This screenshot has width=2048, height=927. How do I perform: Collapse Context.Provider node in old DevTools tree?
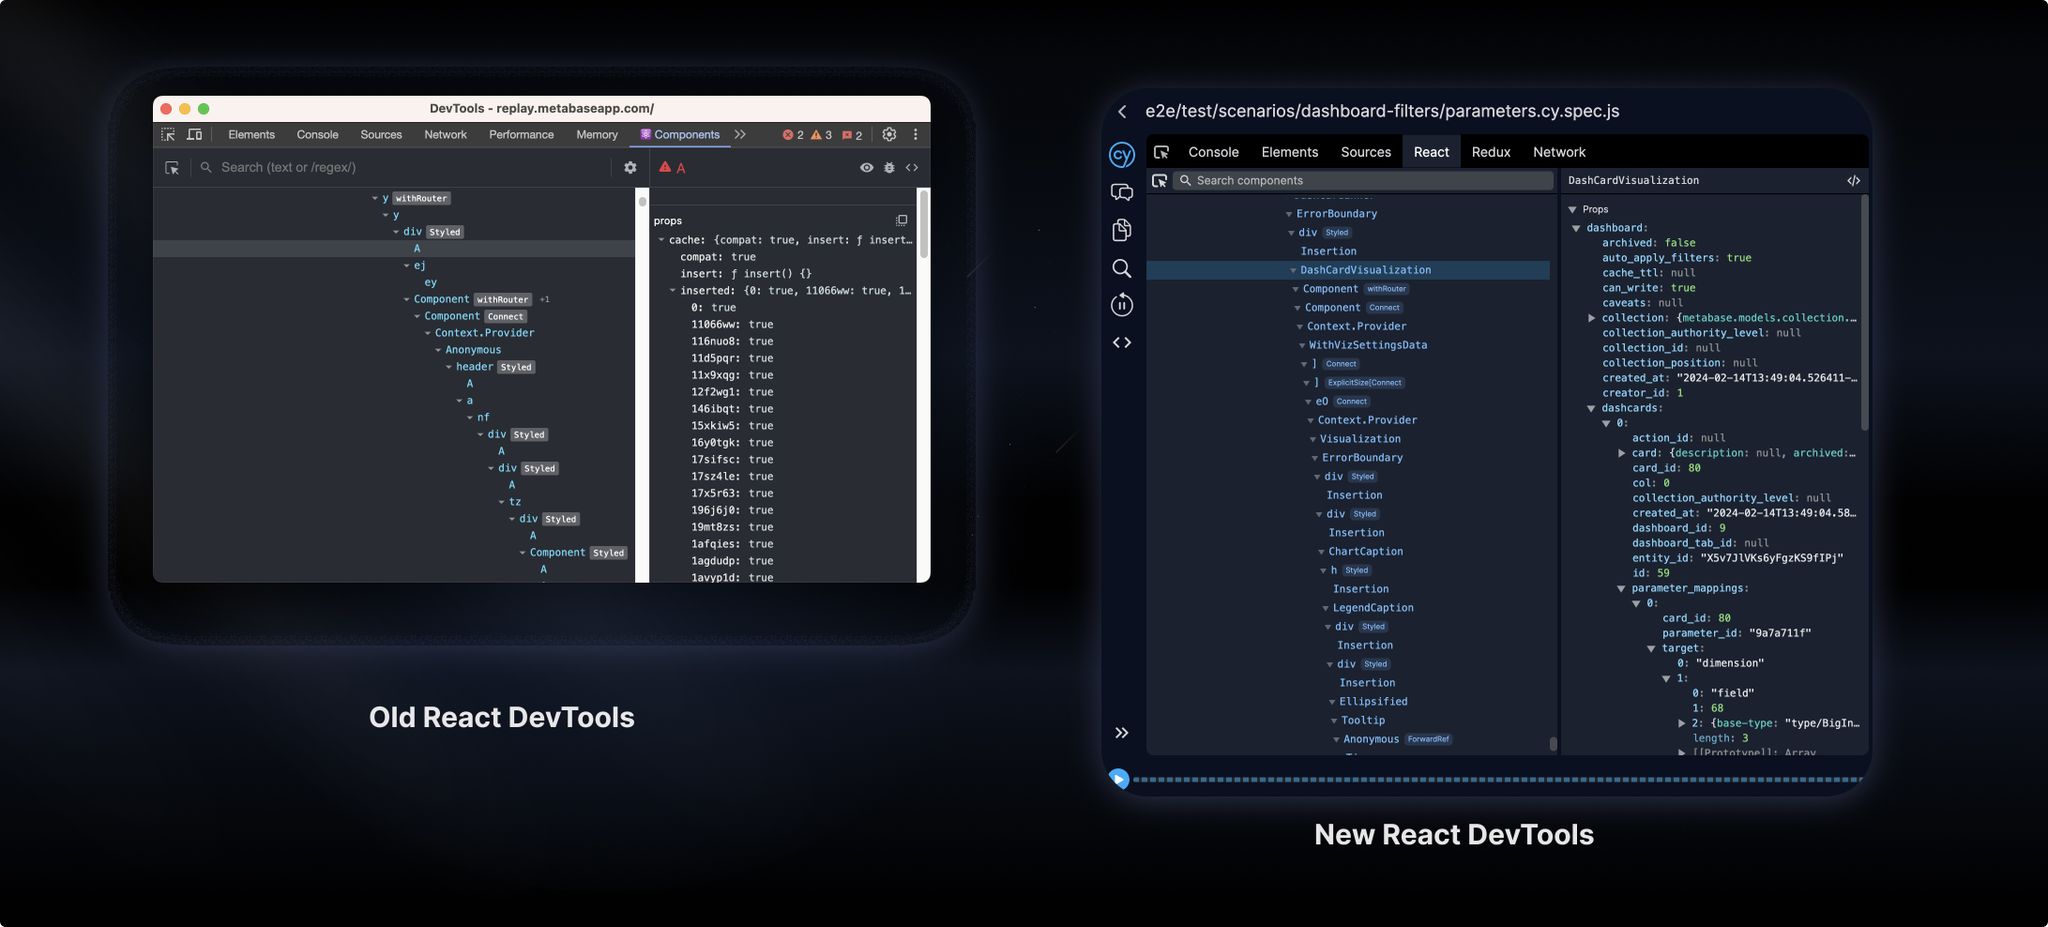point(428,333)
